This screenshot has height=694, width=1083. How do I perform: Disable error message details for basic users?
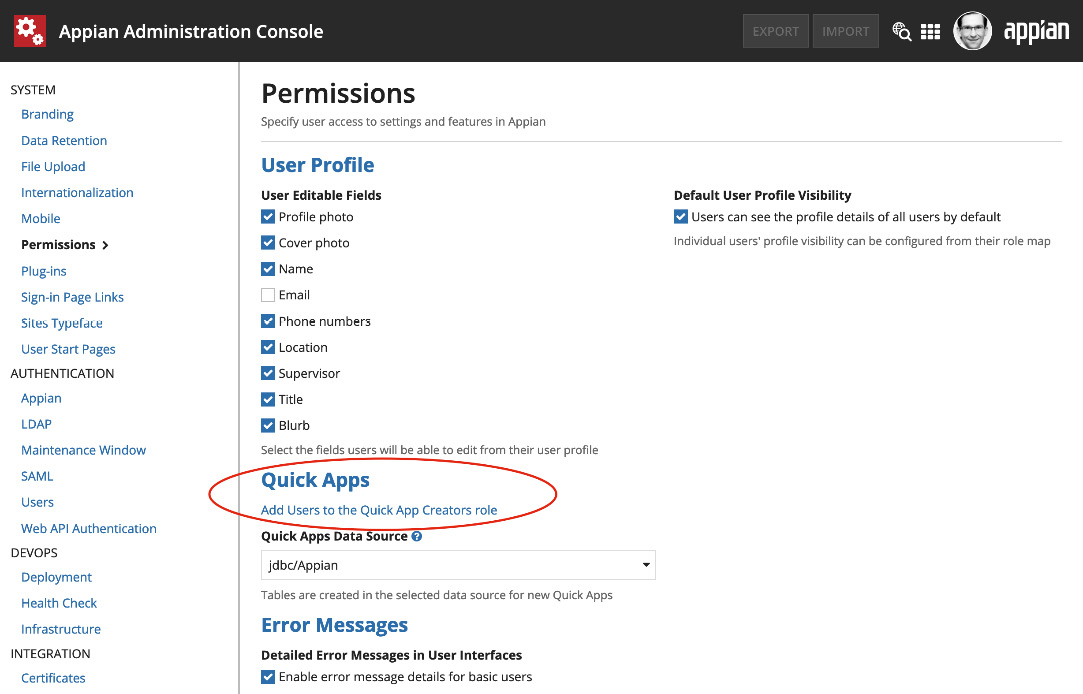268,677
